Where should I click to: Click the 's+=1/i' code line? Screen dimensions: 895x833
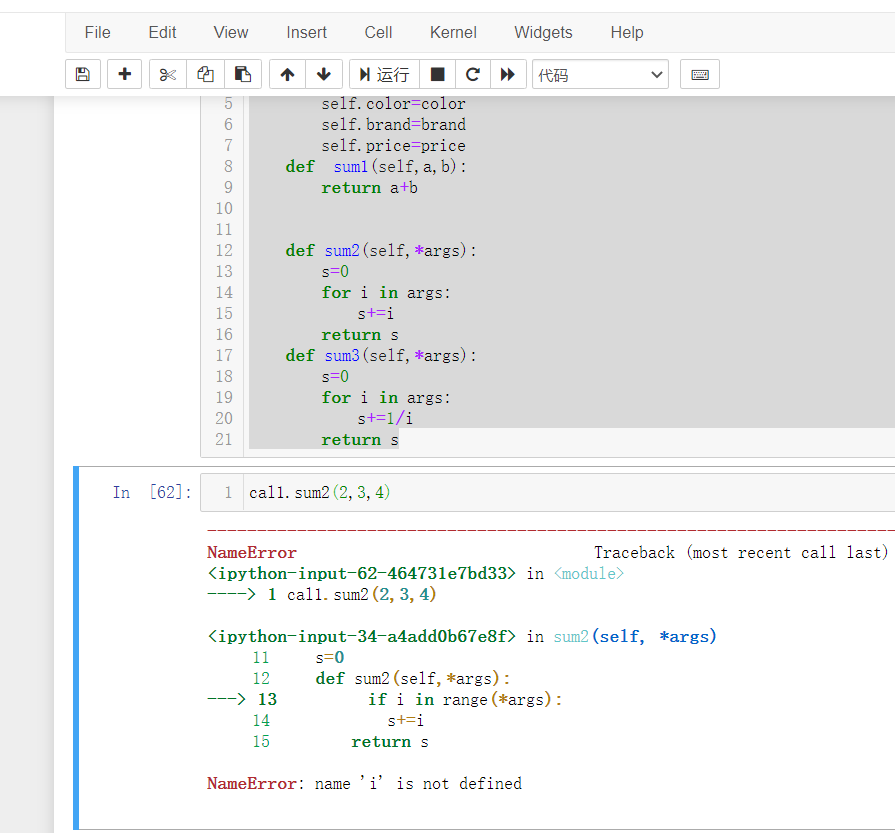pyautogui.click(x=385, y=418)
